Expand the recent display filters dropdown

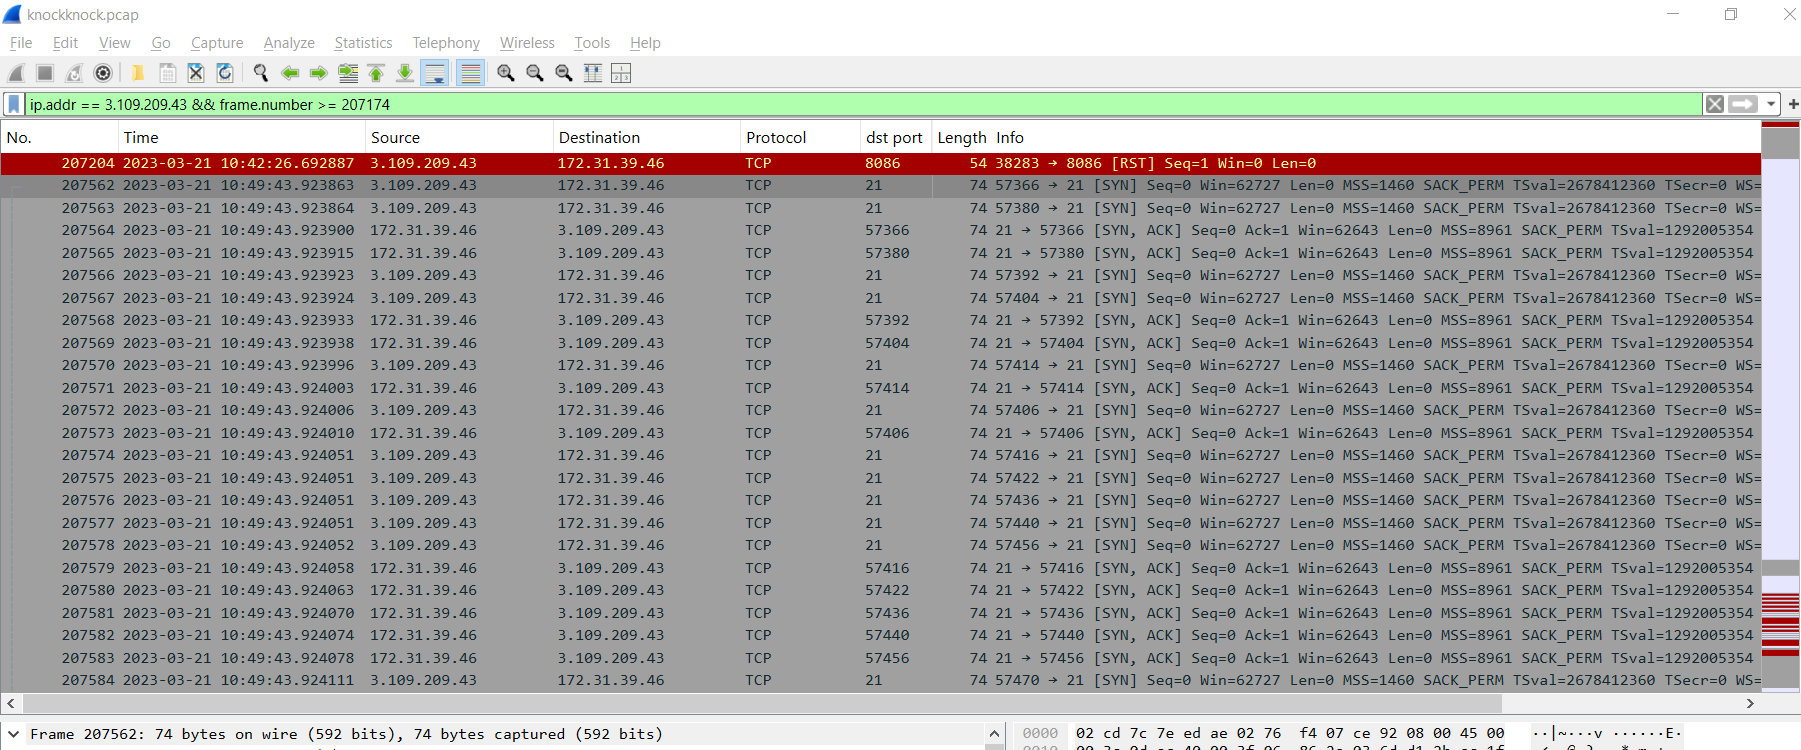1771,105
